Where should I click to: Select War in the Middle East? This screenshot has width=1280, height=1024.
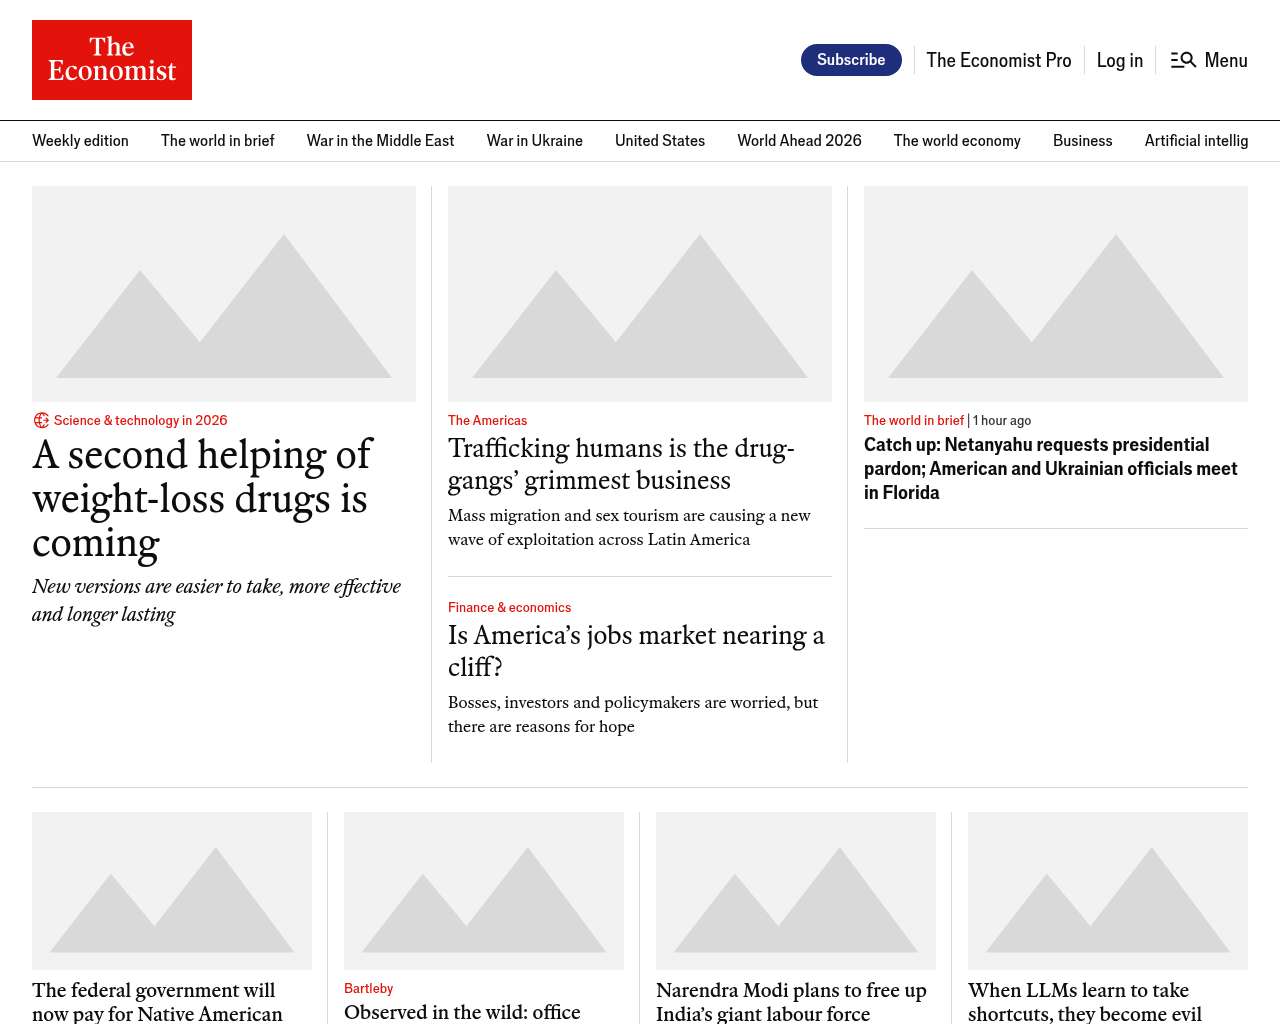coord(381,141)
